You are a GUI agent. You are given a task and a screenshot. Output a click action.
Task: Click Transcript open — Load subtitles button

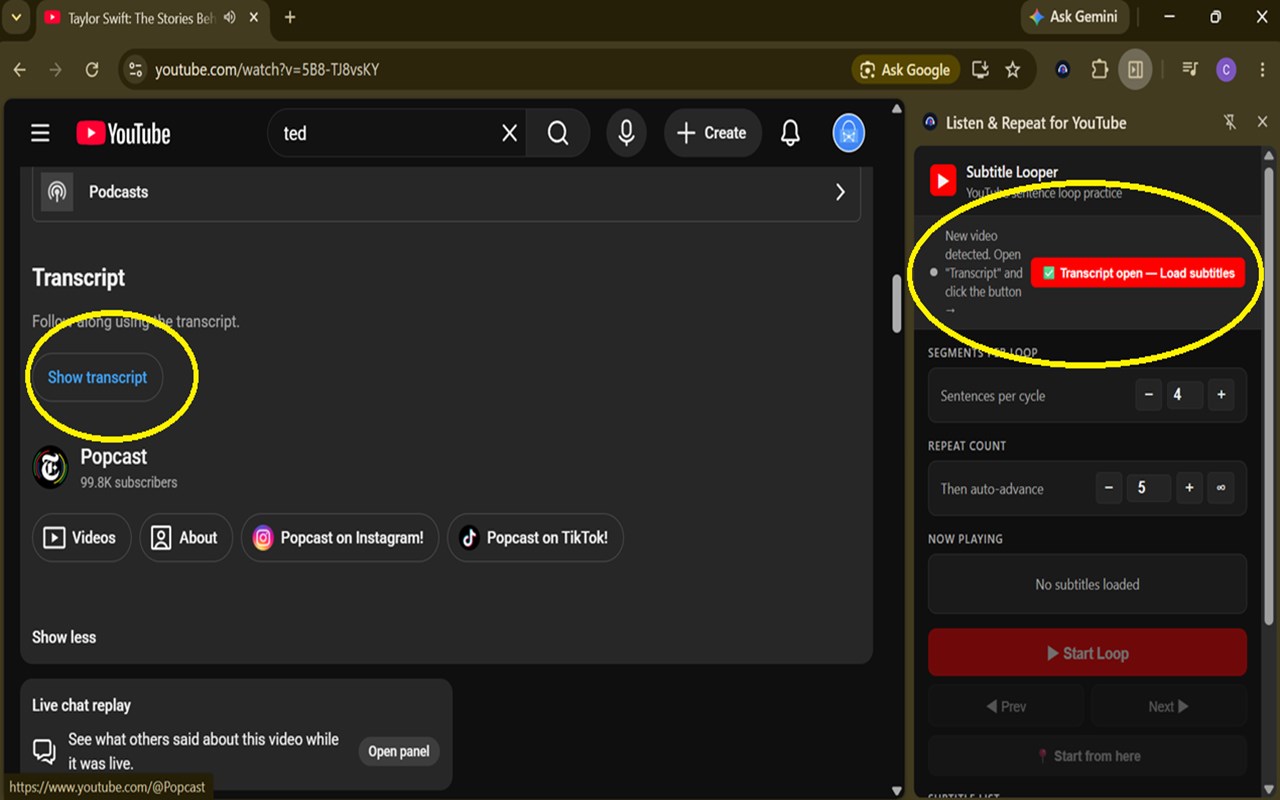point(1138,273)
